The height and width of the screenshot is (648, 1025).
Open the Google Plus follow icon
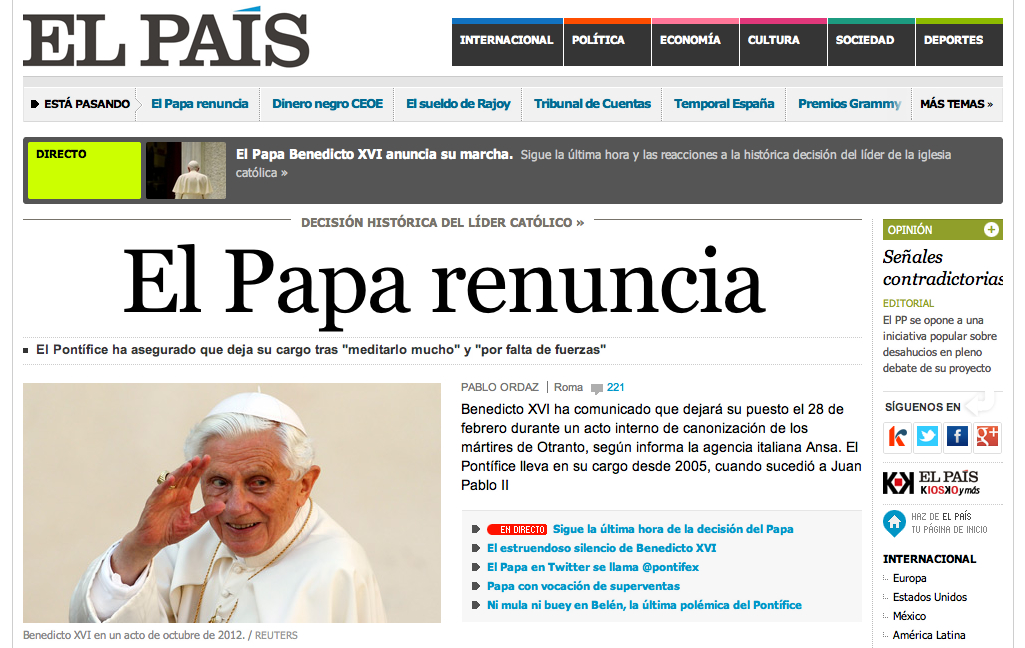click(x=987, y=437)
